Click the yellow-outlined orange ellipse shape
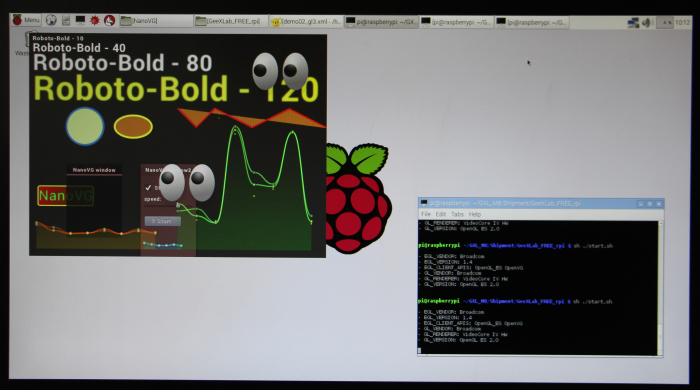700x390 pixels. pyautogui.click(x=133, y=127)
